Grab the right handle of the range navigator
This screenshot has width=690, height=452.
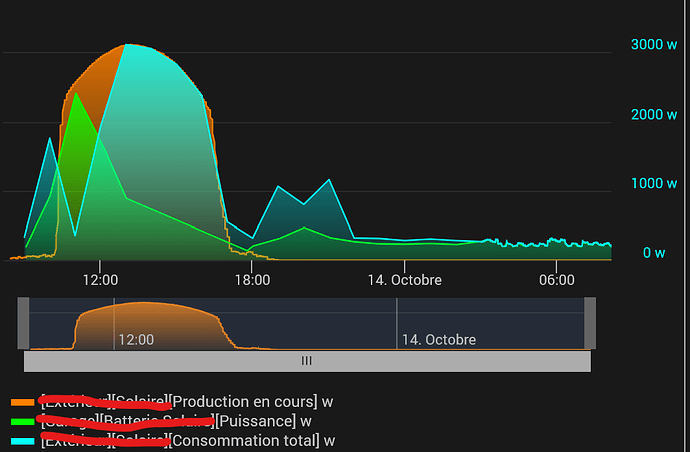pyautogui.click(x=590, y=323)
